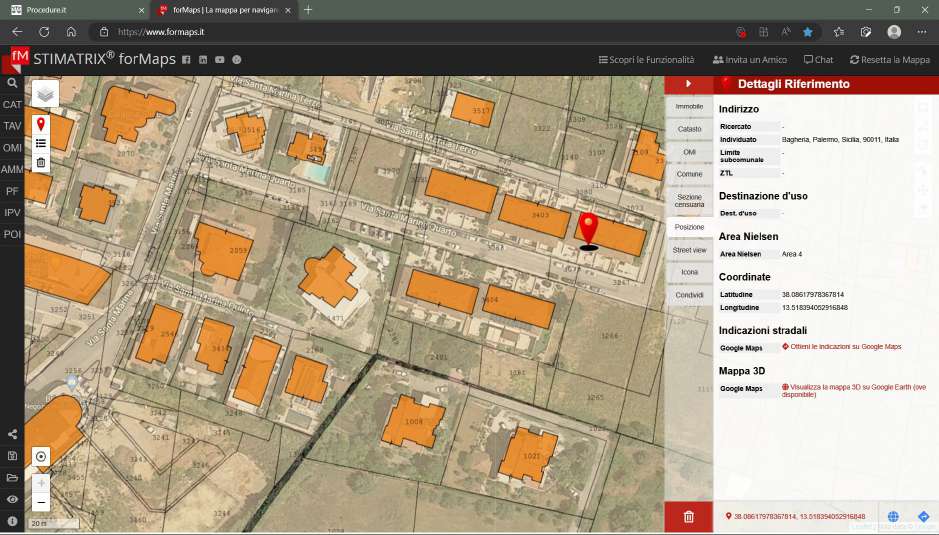The image size is (939, 535).
Task: Toggle the OMI layer in the sidebar
Action: coord(12,148)
